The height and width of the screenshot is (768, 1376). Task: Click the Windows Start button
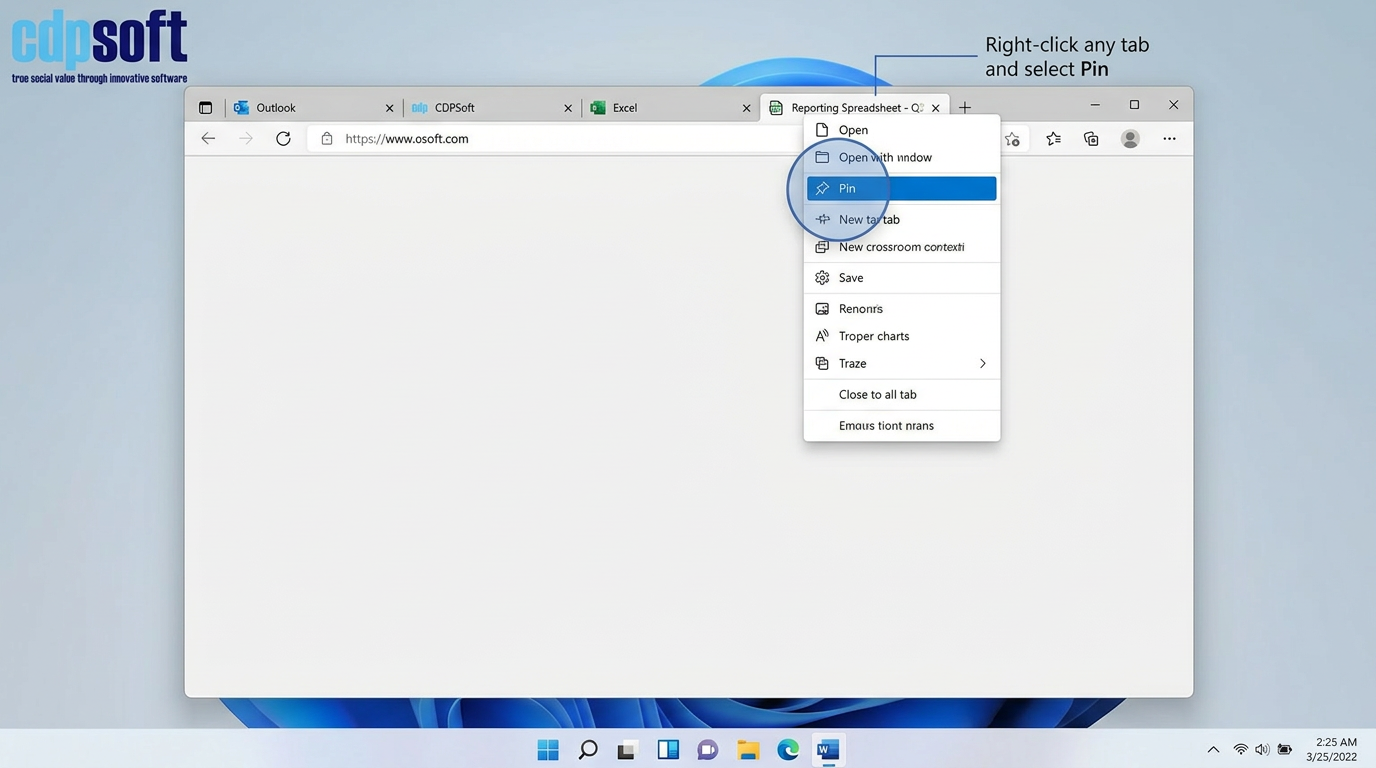click(x=548, y=750)
